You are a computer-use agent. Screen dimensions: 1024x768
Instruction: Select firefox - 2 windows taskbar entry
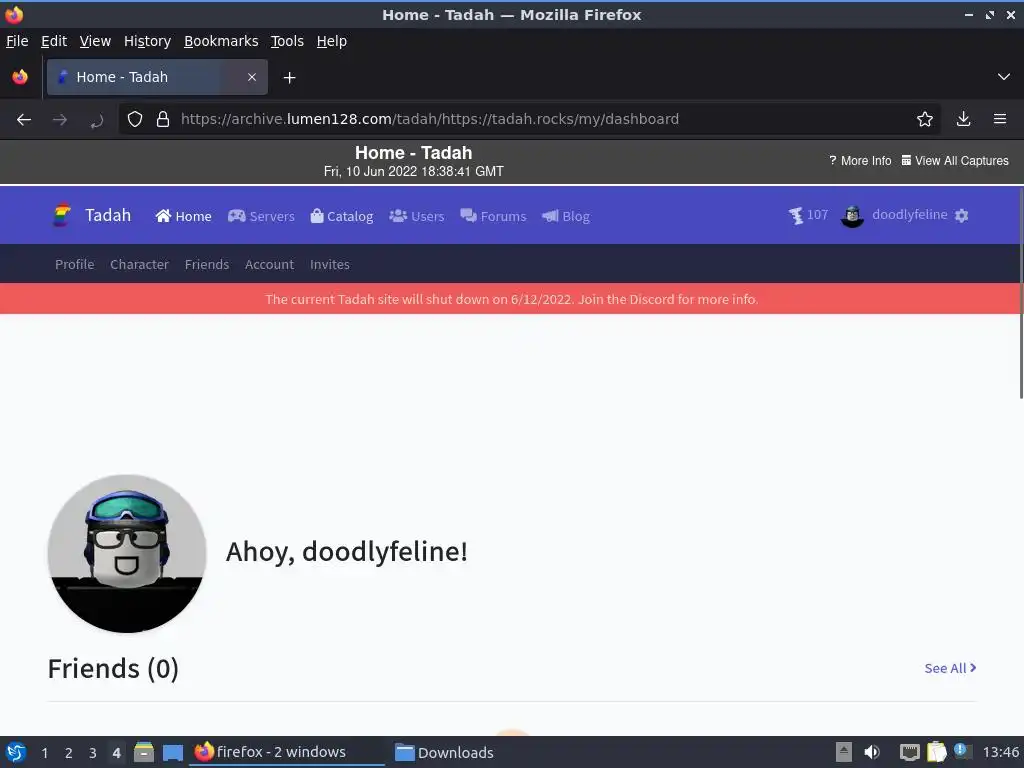[287, 752]
